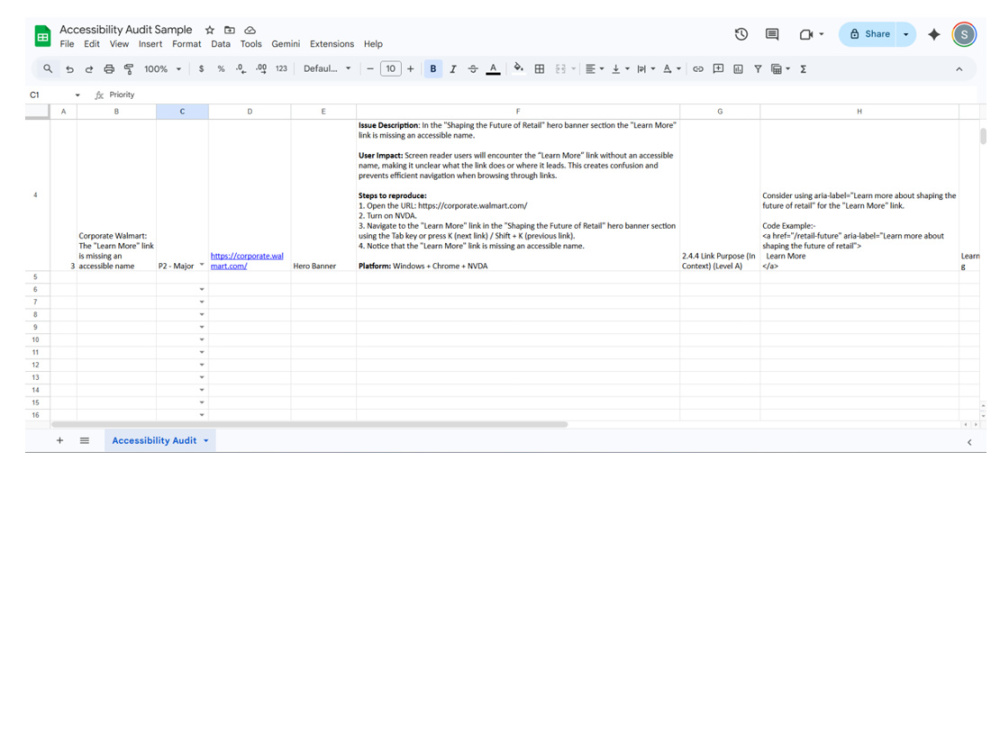The image size is (1000, 750).
Task: Open the font family dropdown
Action: [x=327, y=69]
